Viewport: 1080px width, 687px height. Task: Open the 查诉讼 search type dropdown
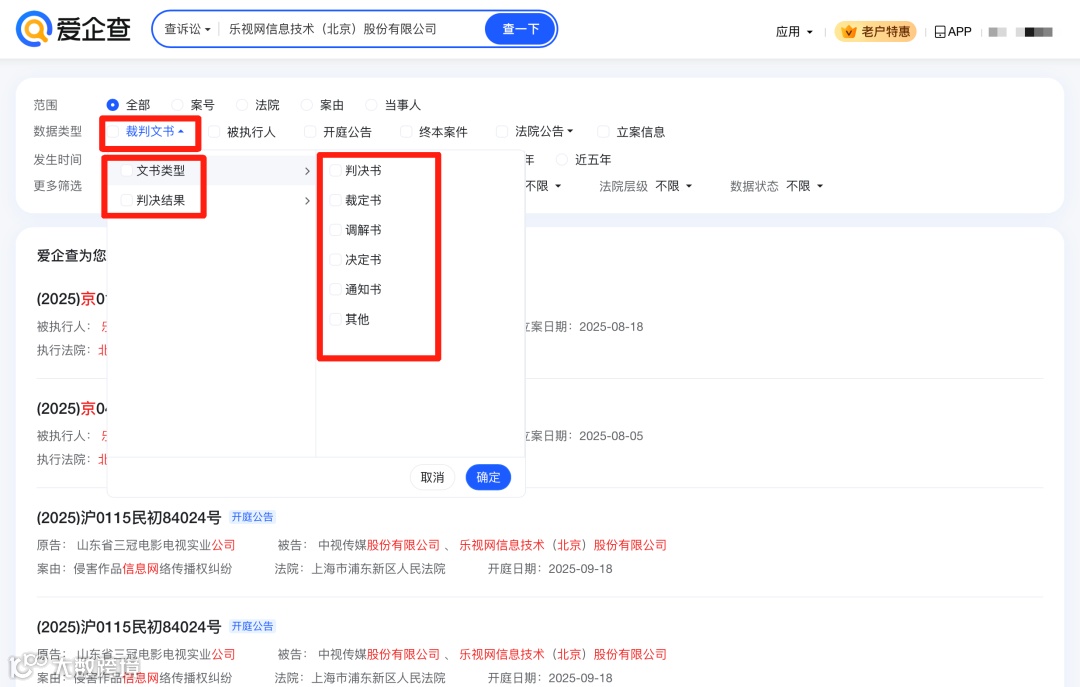point(187,29)
